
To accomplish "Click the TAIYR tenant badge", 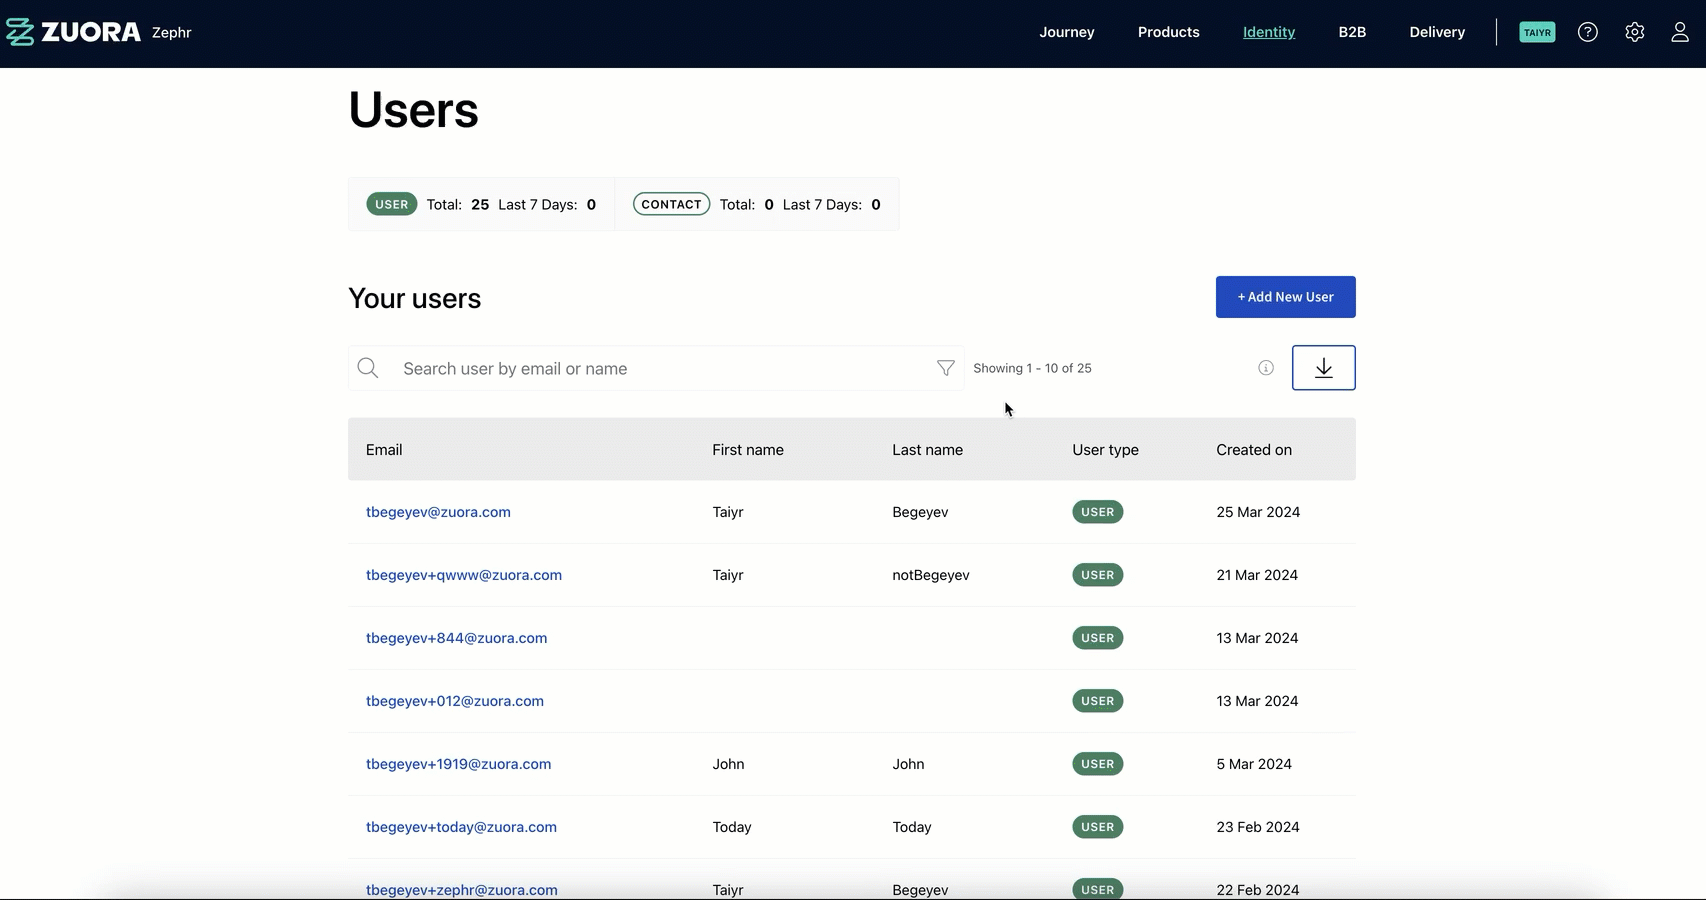I will [x=1537, y=31].
